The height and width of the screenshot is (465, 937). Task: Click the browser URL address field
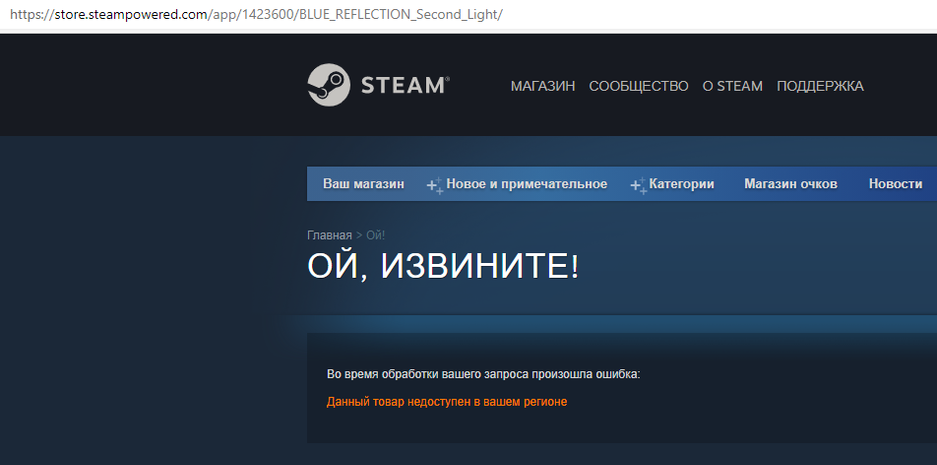468,14
